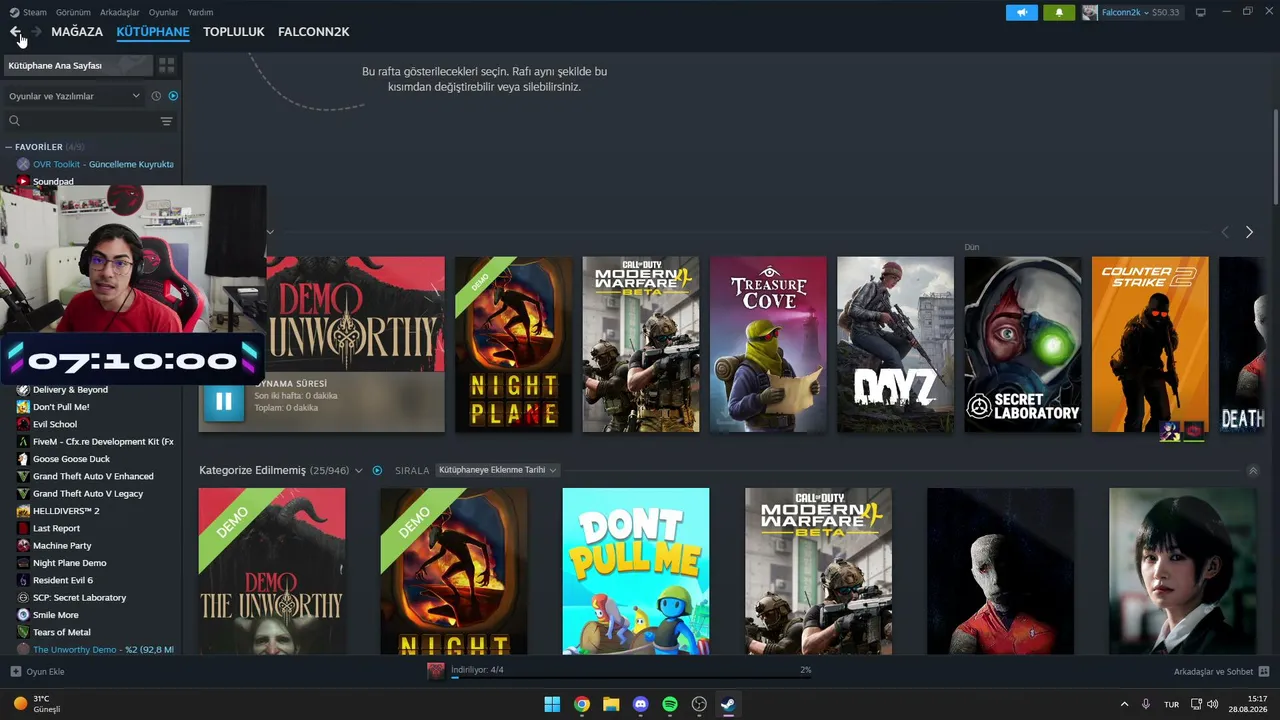This screenshot has width=1280, height=720.
Task: Open Spotify from the taskbar
Action: point(670,704)
